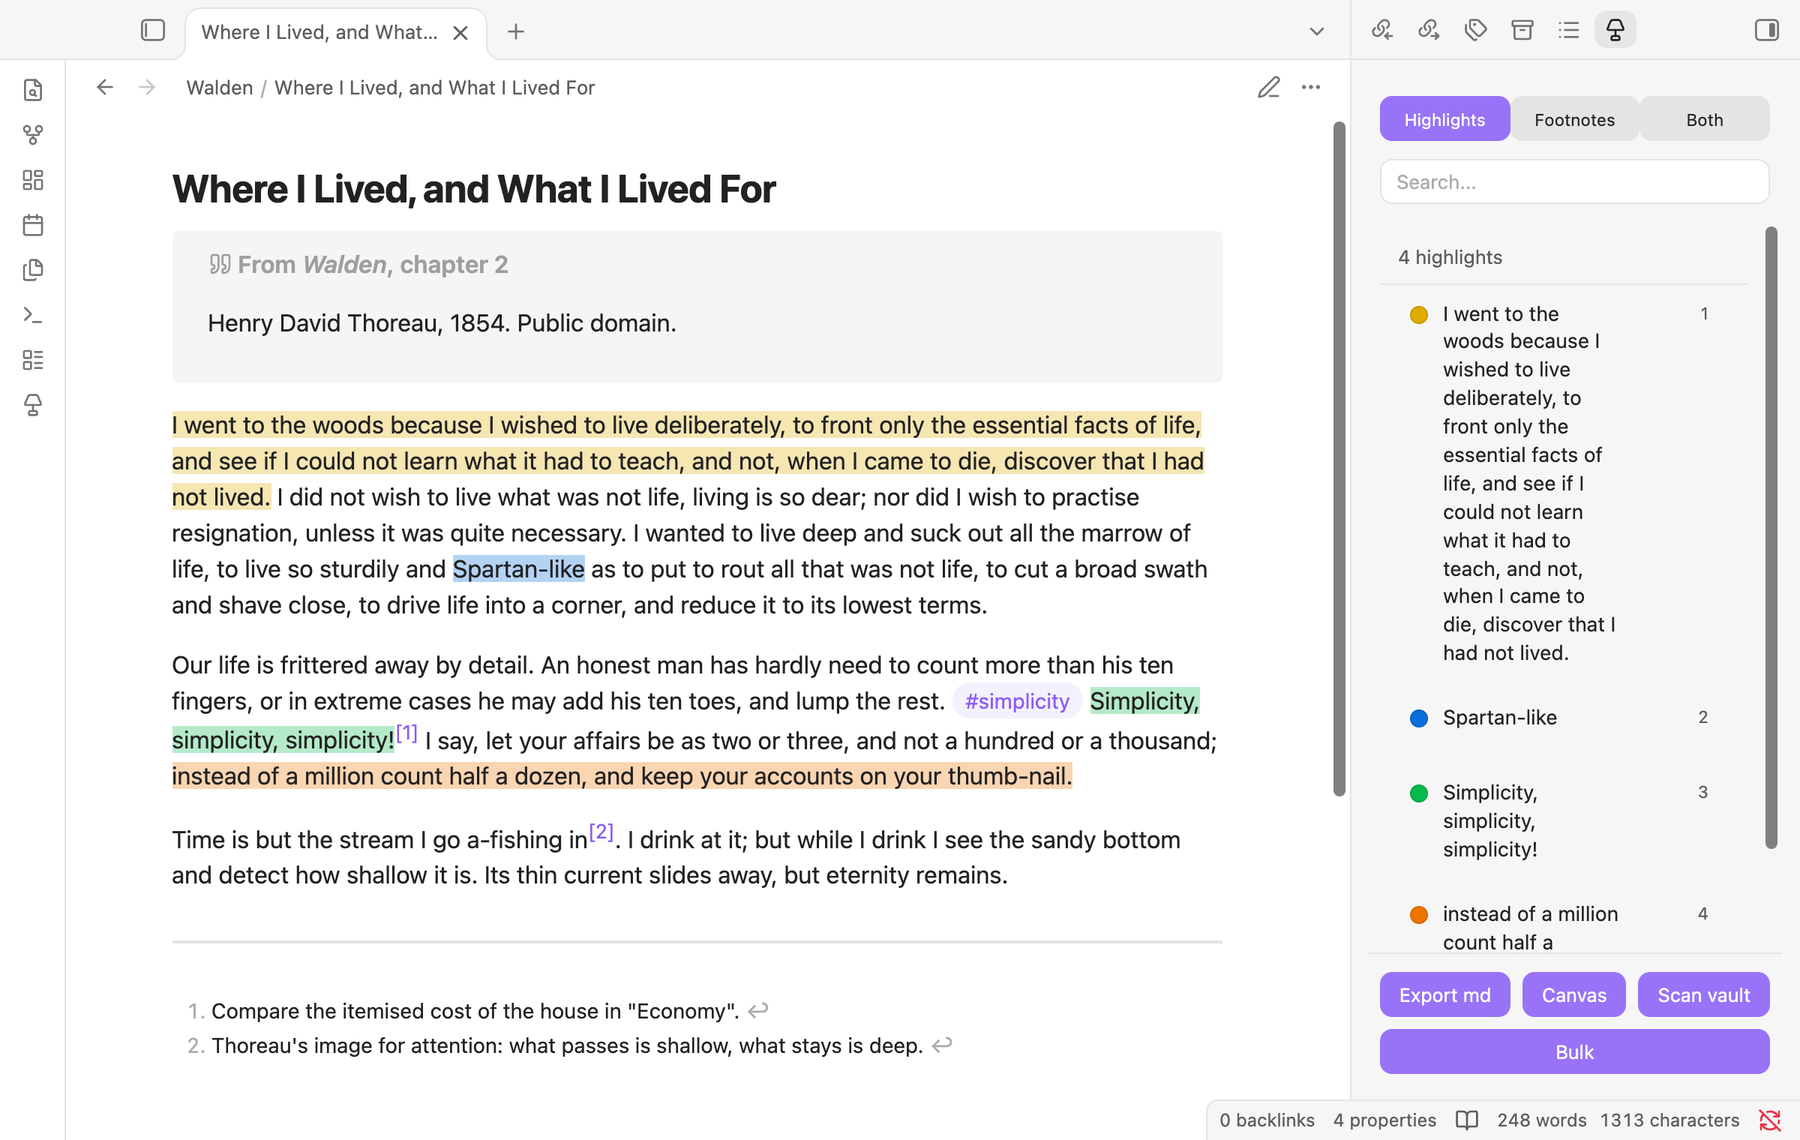This screenshot has height=1140, width=1800.
Task: Click the blue dot of Spartan-like highlight
Action: click(x=1419, y=718)
